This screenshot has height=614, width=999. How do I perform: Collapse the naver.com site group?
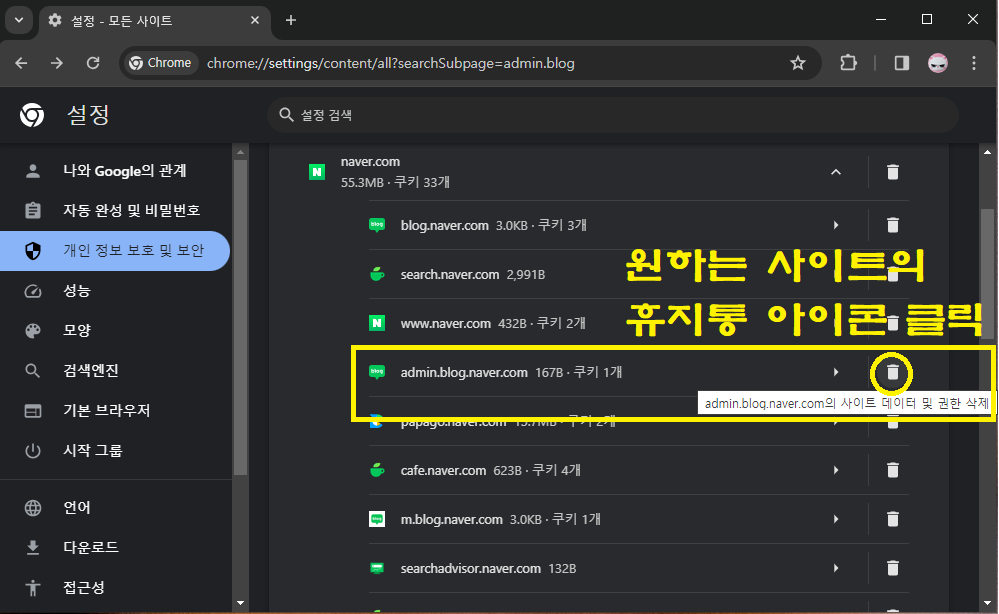[x=836, y=172]
